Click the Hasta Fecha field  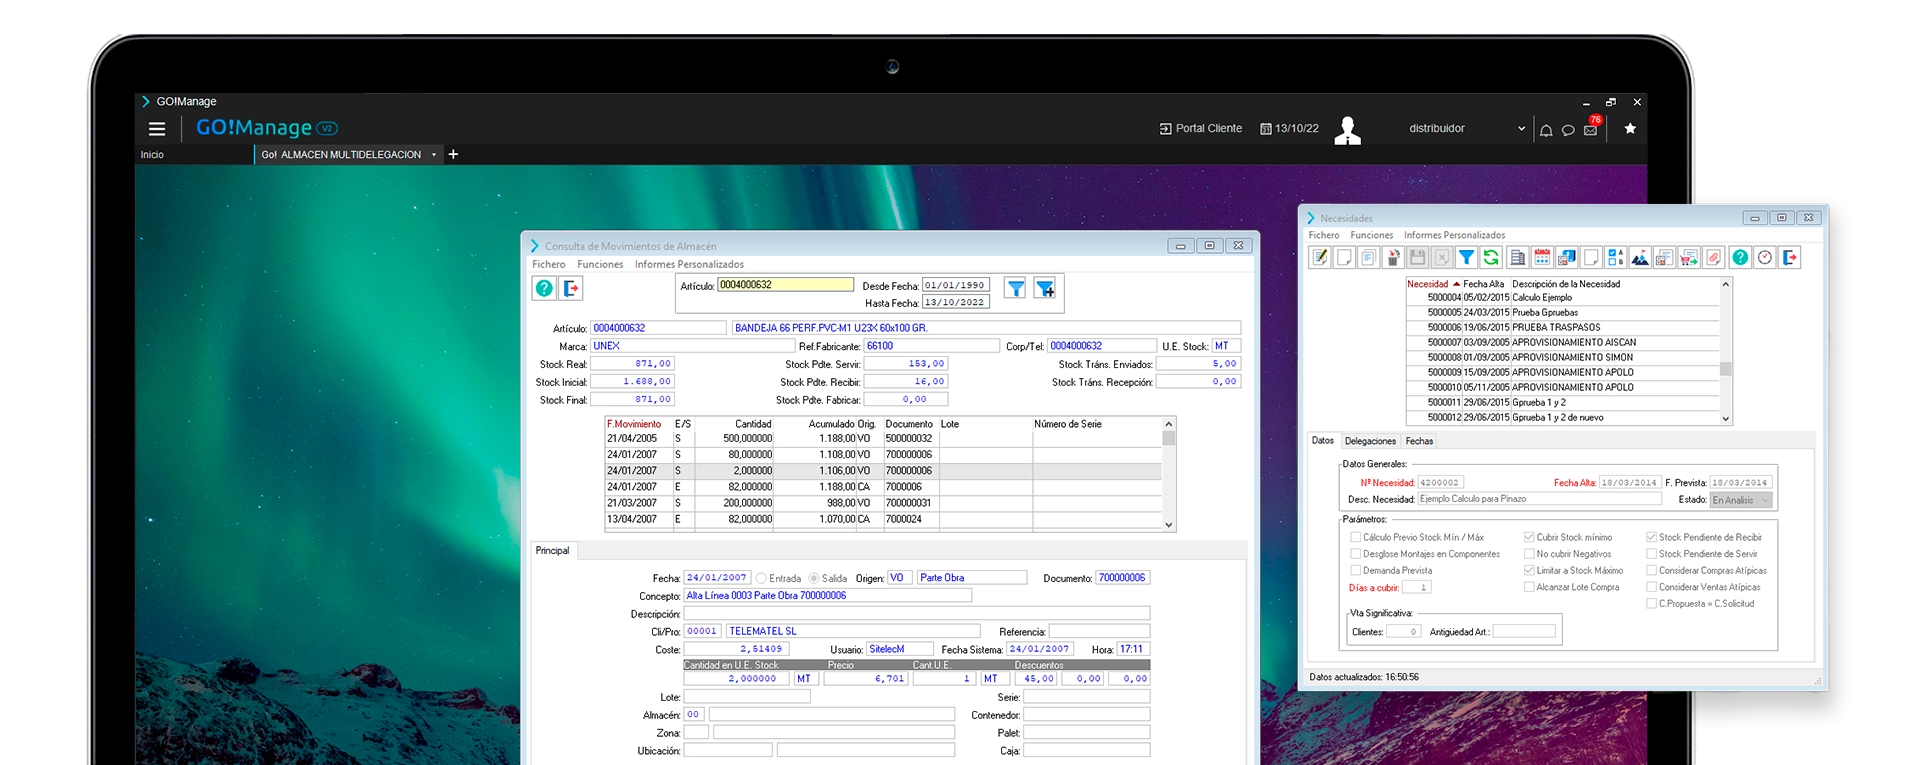click(x=956, y=302)
